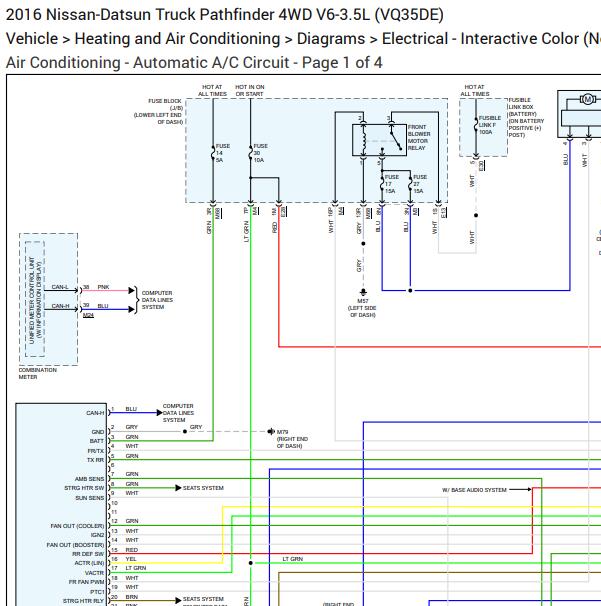Click the ACTR (LIN) pin label
Viewport: 601px width, 606px height.
pyautogui.click(x=89, y=563)
